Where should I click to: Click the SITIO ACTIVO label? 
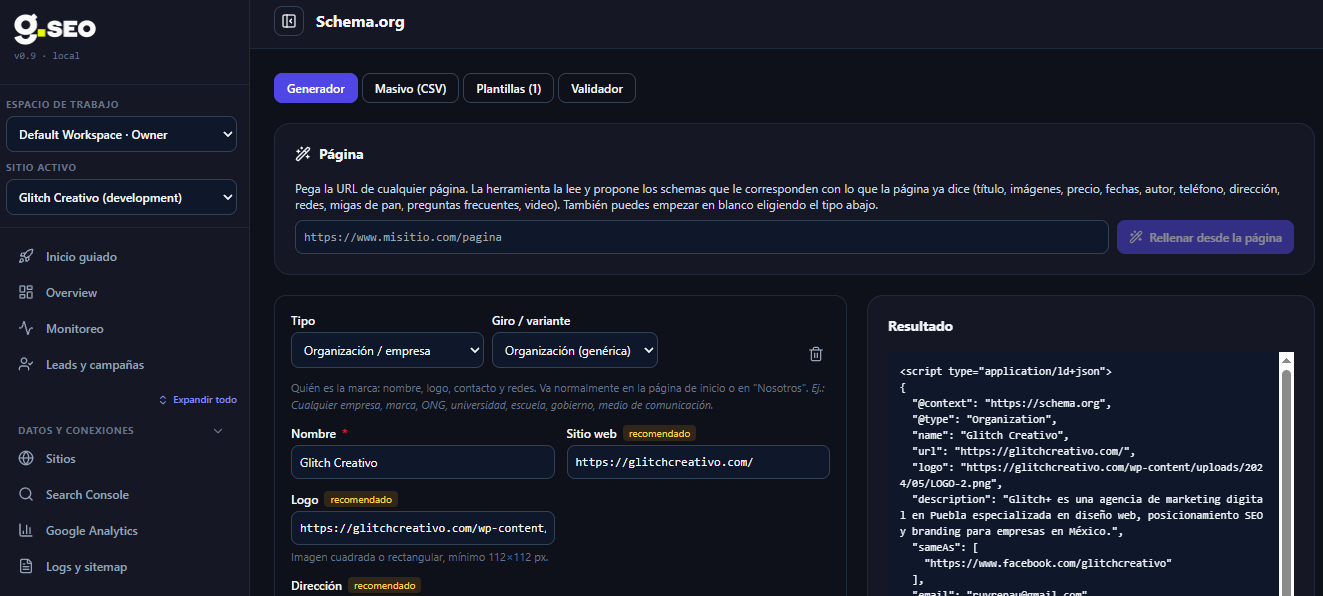click(41, 167)
